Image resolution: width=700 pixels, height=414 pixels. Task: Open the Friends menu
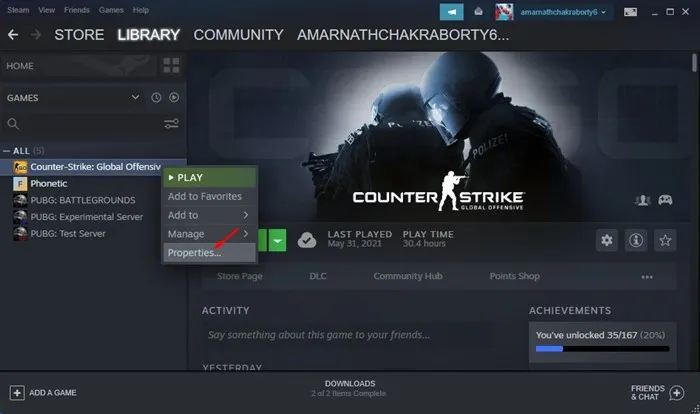[77, 10]
